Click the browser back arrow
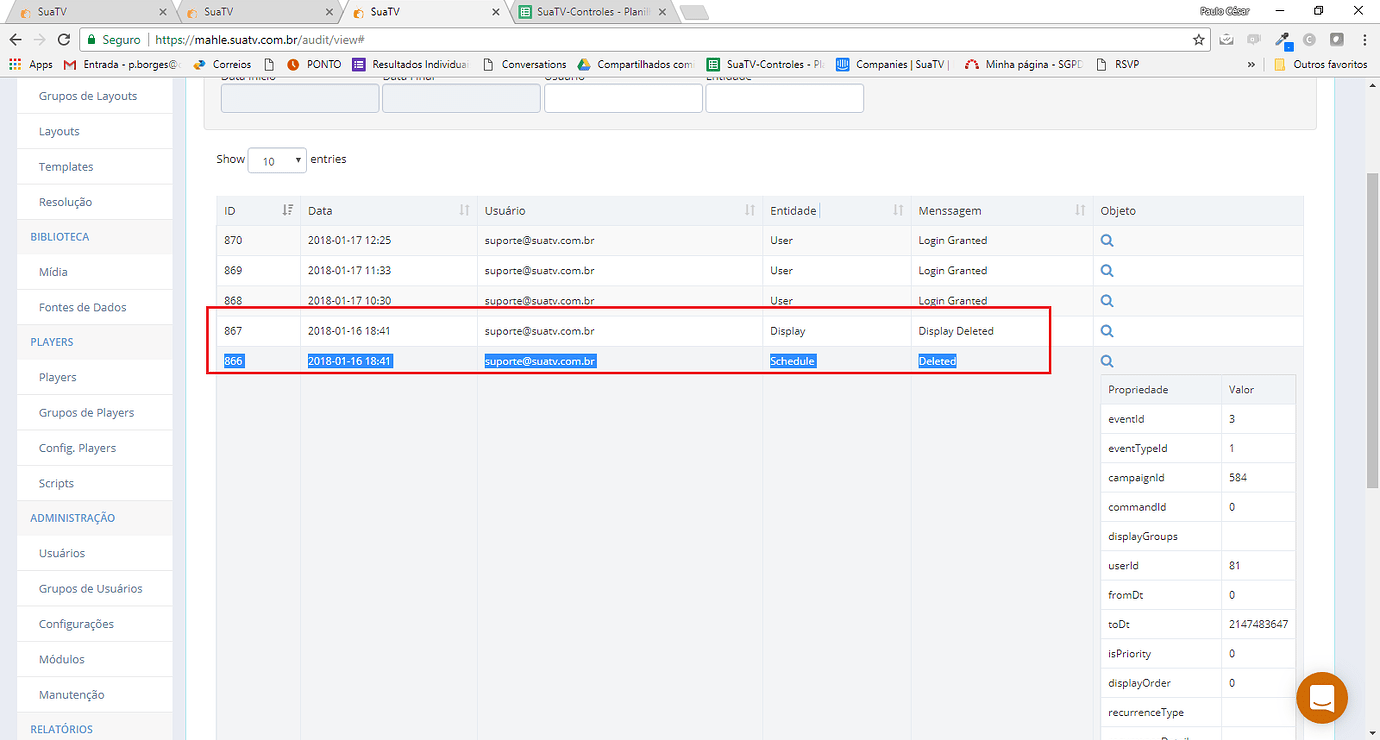 click(x=16, y=40)
